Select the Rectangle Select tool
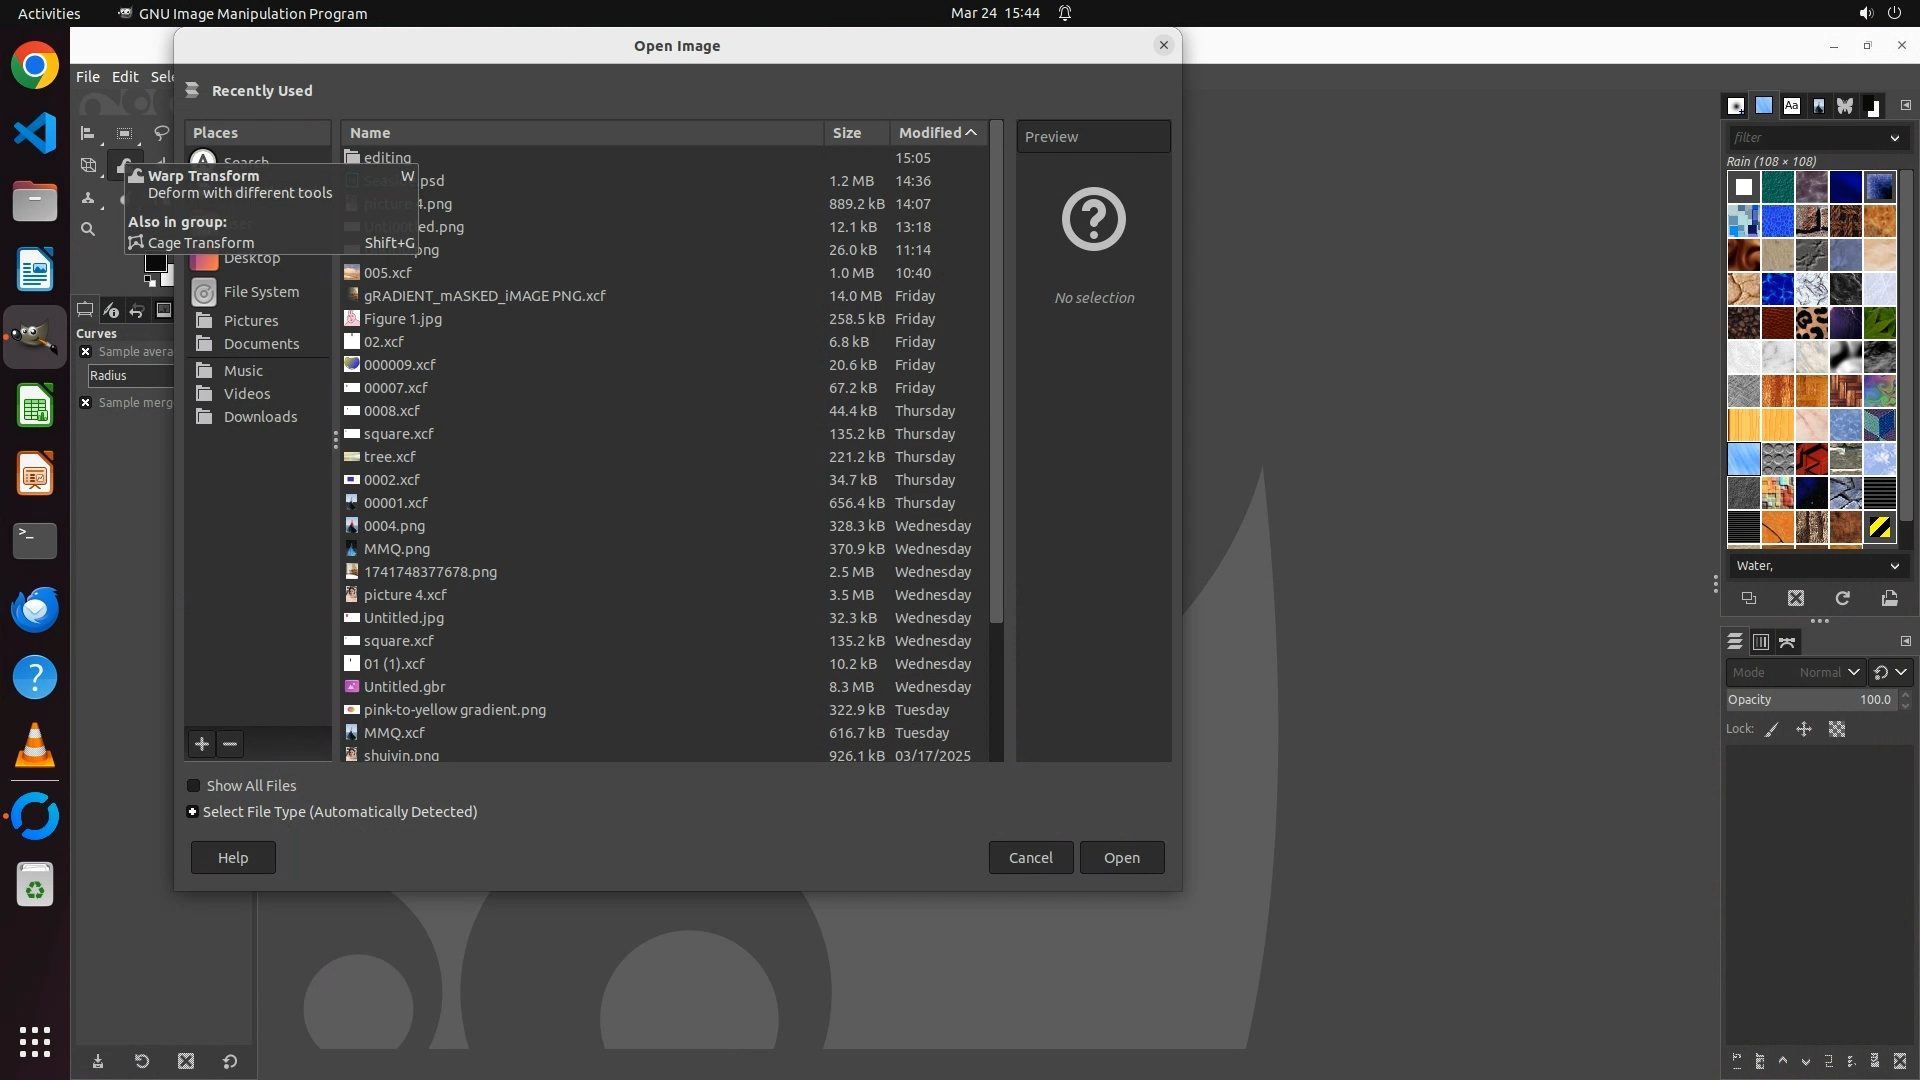Viewport: 1920px width, 1080px height. (x=124, y=133)
